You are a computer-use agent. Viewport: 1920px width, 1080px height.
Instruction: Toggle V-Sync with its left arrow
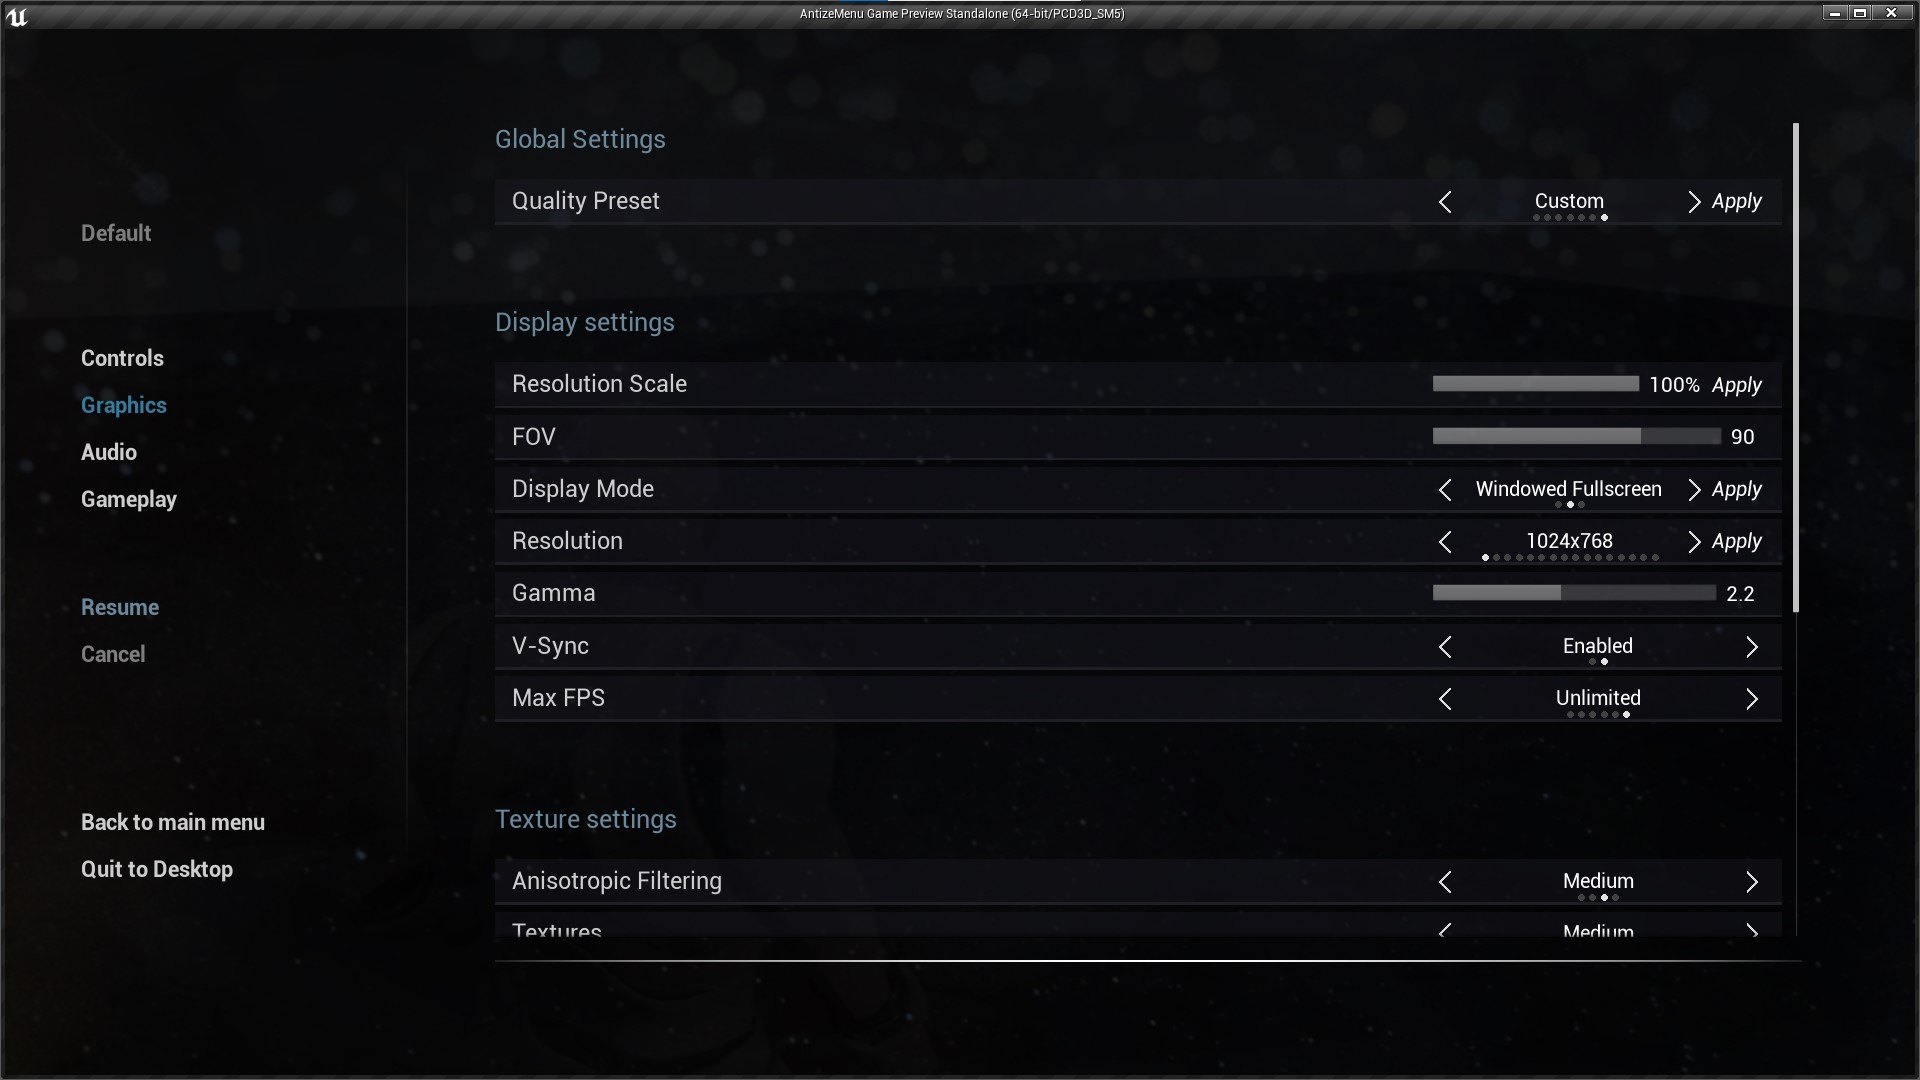click(1445, 647)
